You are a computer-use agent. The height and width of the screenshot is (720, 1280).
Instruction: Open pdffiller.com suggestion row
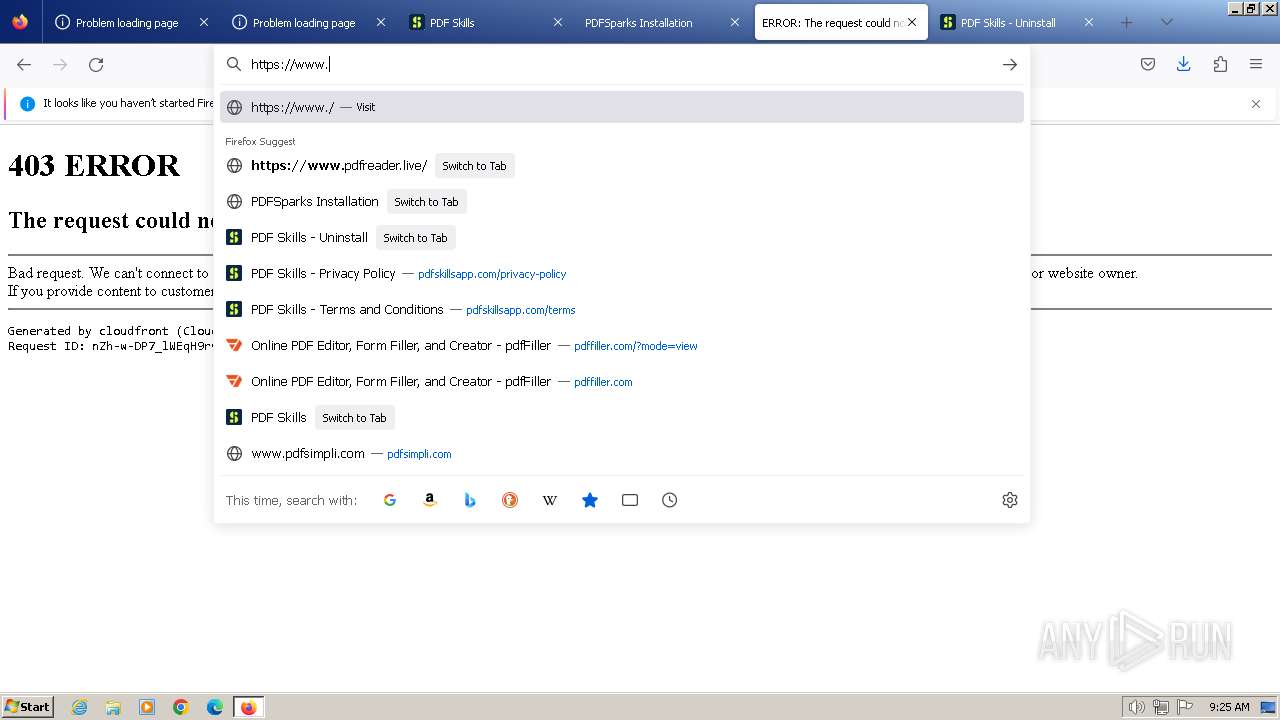[x=622, y=382]
